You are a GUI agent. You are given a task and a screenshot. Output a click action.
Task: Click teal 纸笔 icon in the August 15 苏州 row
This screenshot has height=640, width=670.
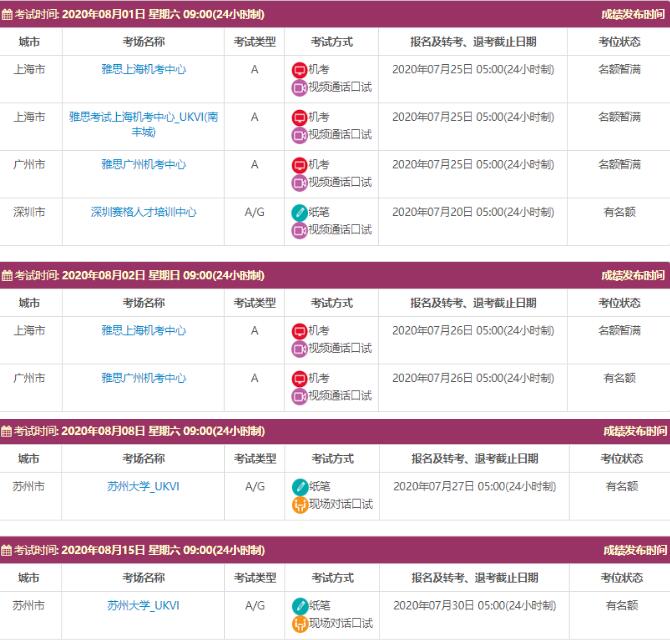[x=300, y=606]
